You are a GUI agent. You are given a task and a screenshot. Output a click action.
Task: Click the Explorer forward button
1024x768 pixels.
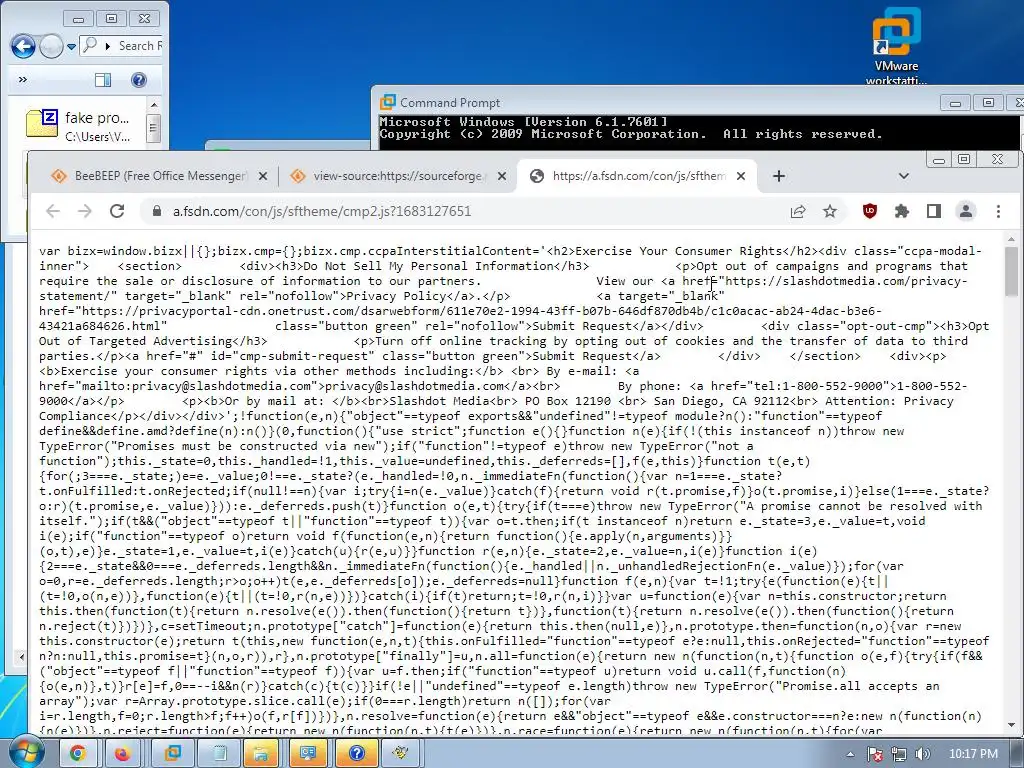pos(51,46)
